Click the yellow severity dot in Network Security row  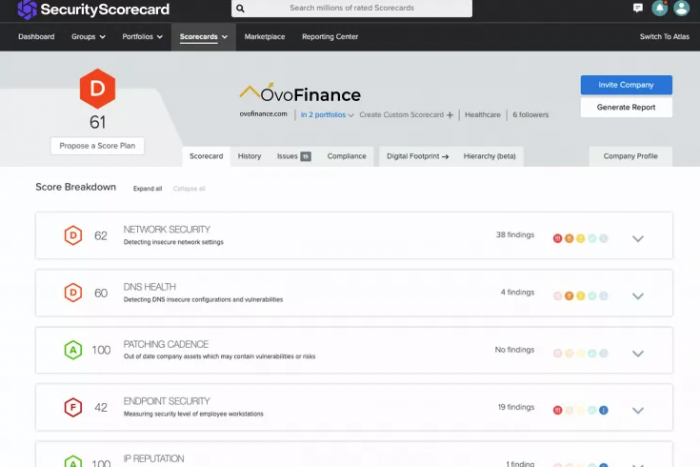click(580, 238)
